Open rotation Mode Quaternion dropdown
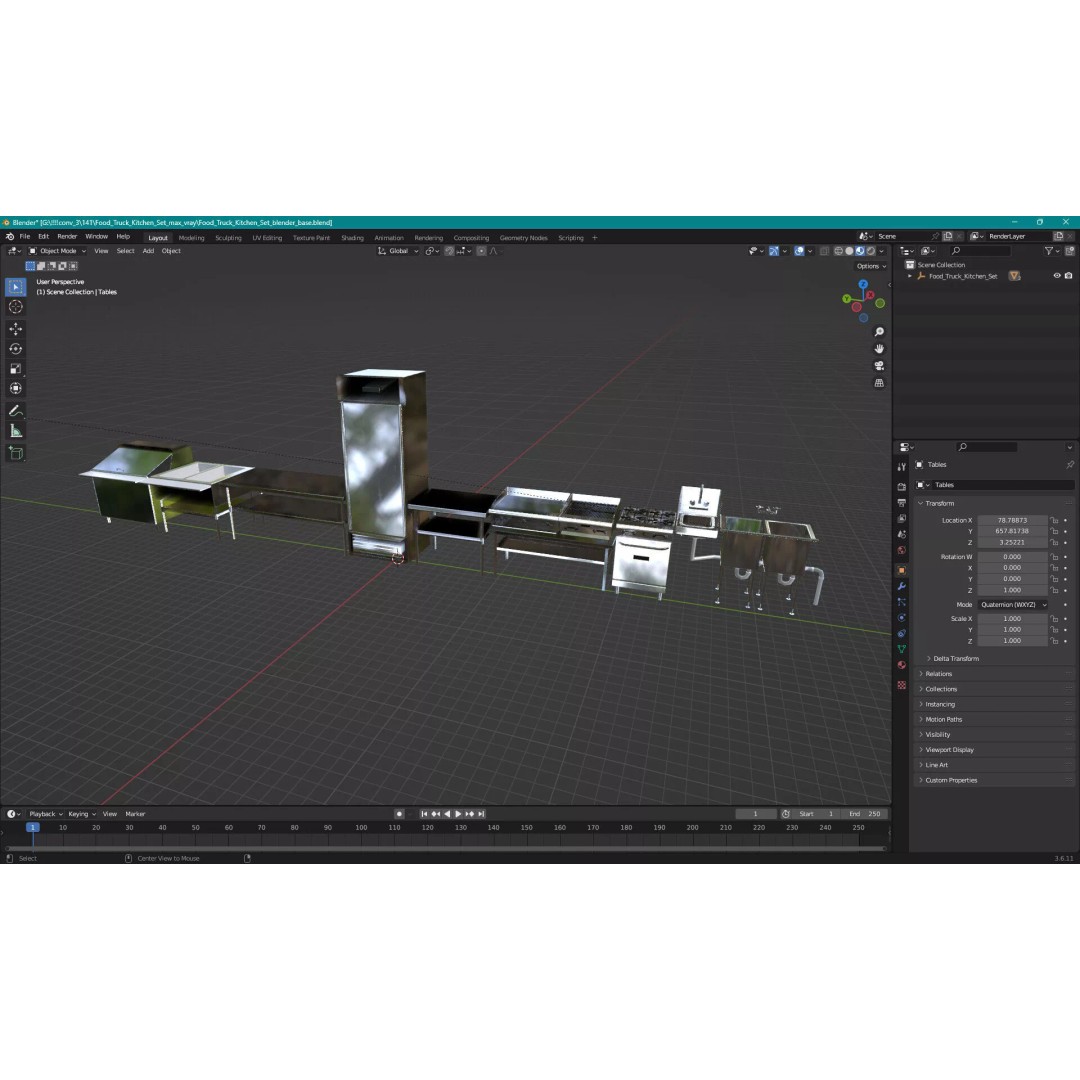Image resolution: width=1080 pixels, height=1080 pixels. (x=1012, y=605)
